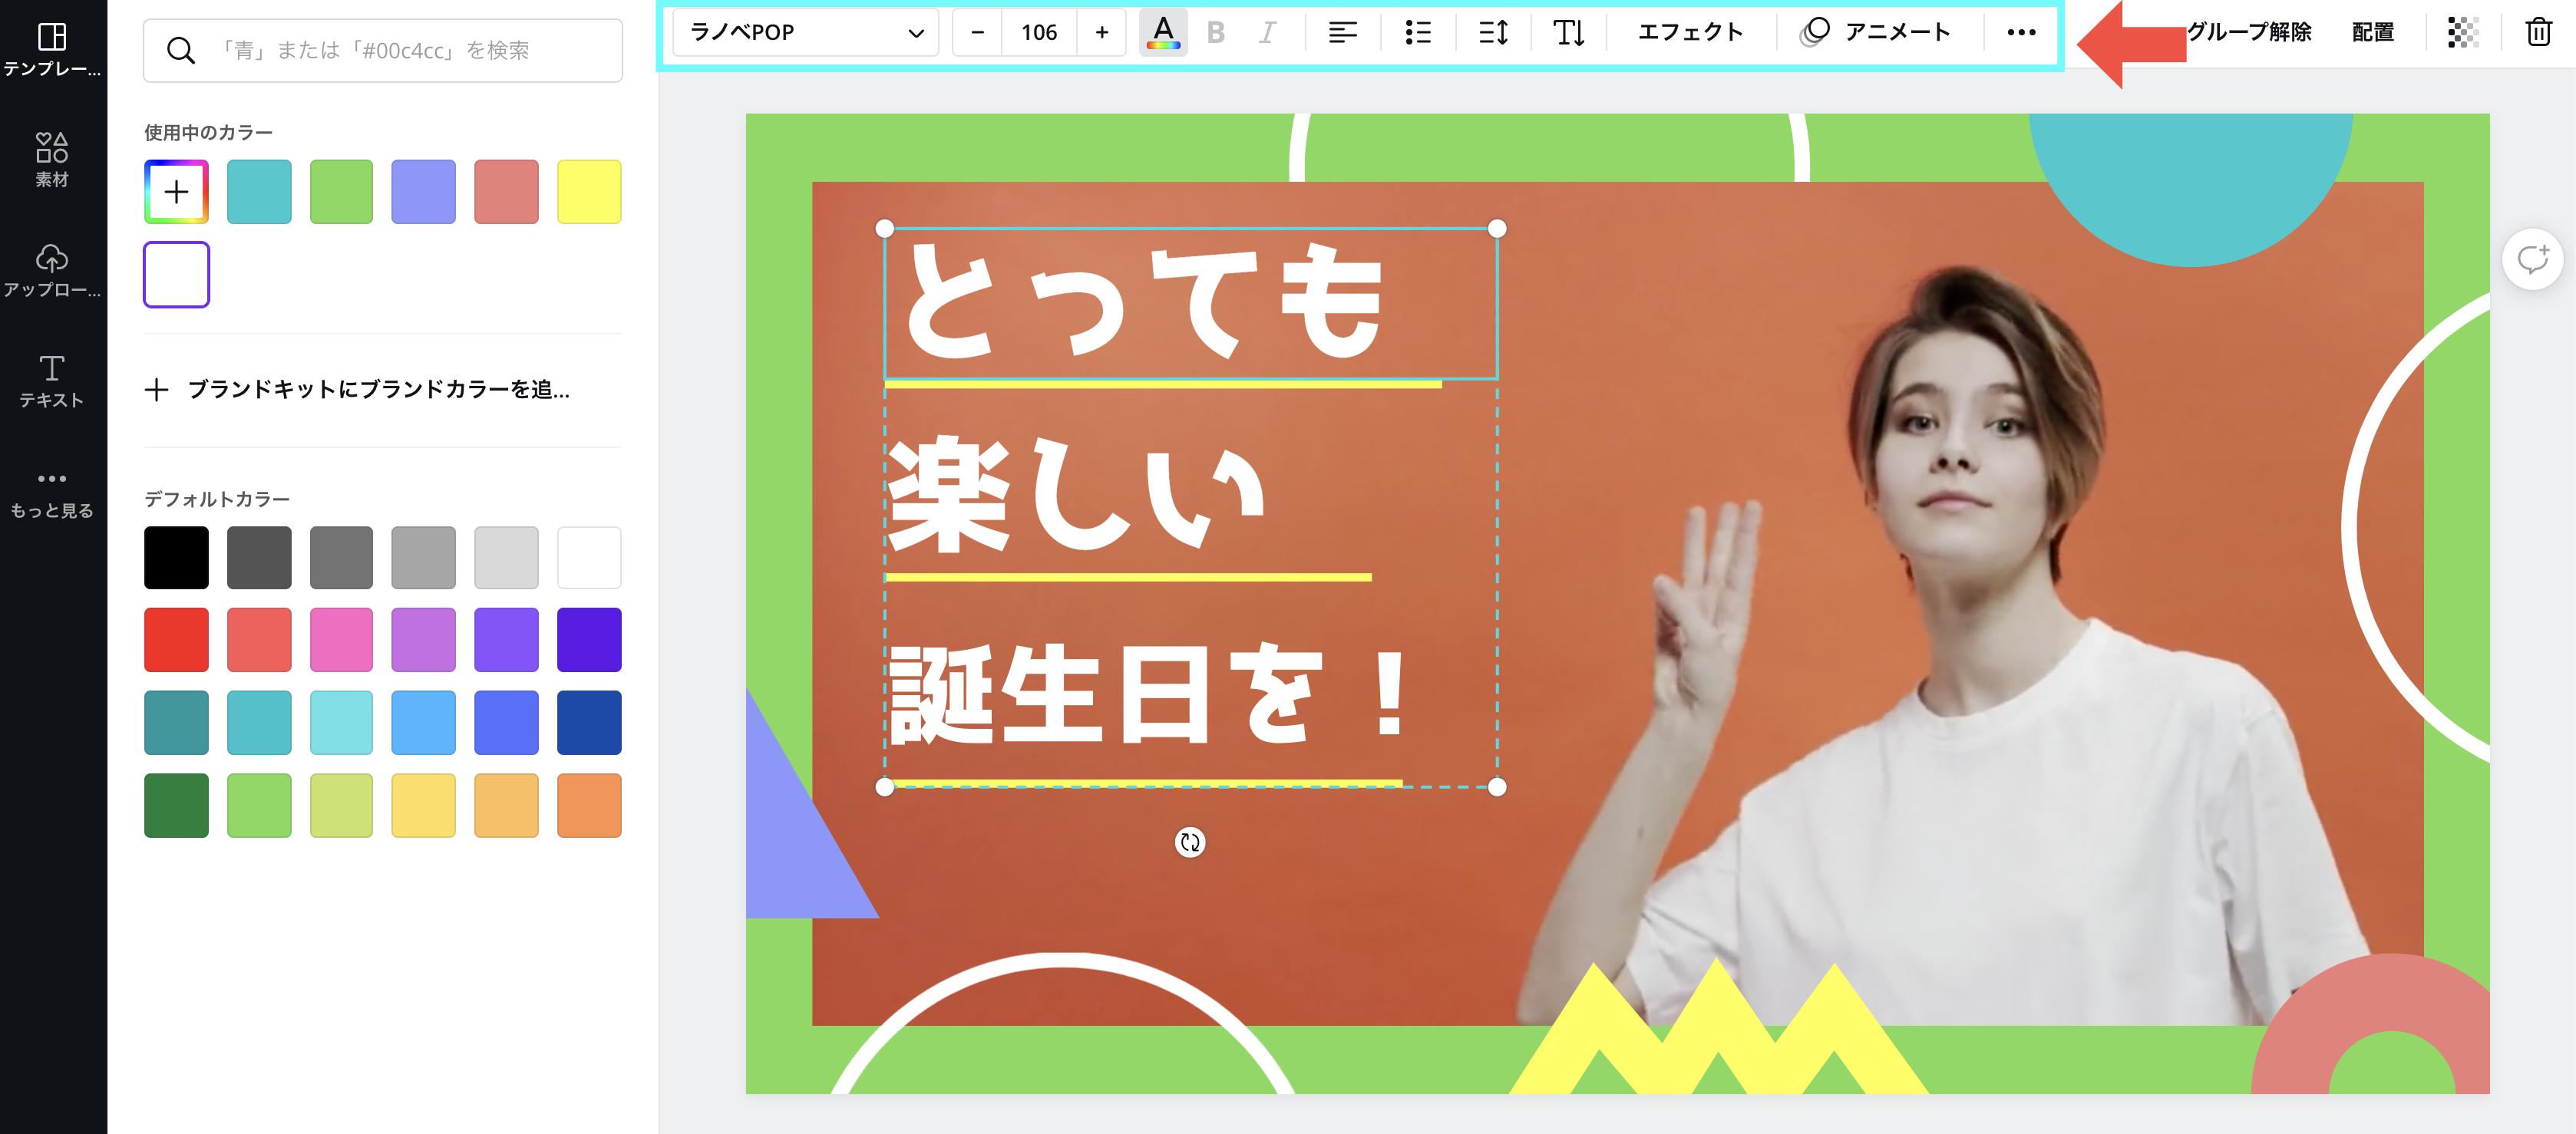Viewport: 2576px width, 1134px height.
Task: Open more toolbar options ellipsis
Action: tap(2021, 33)
